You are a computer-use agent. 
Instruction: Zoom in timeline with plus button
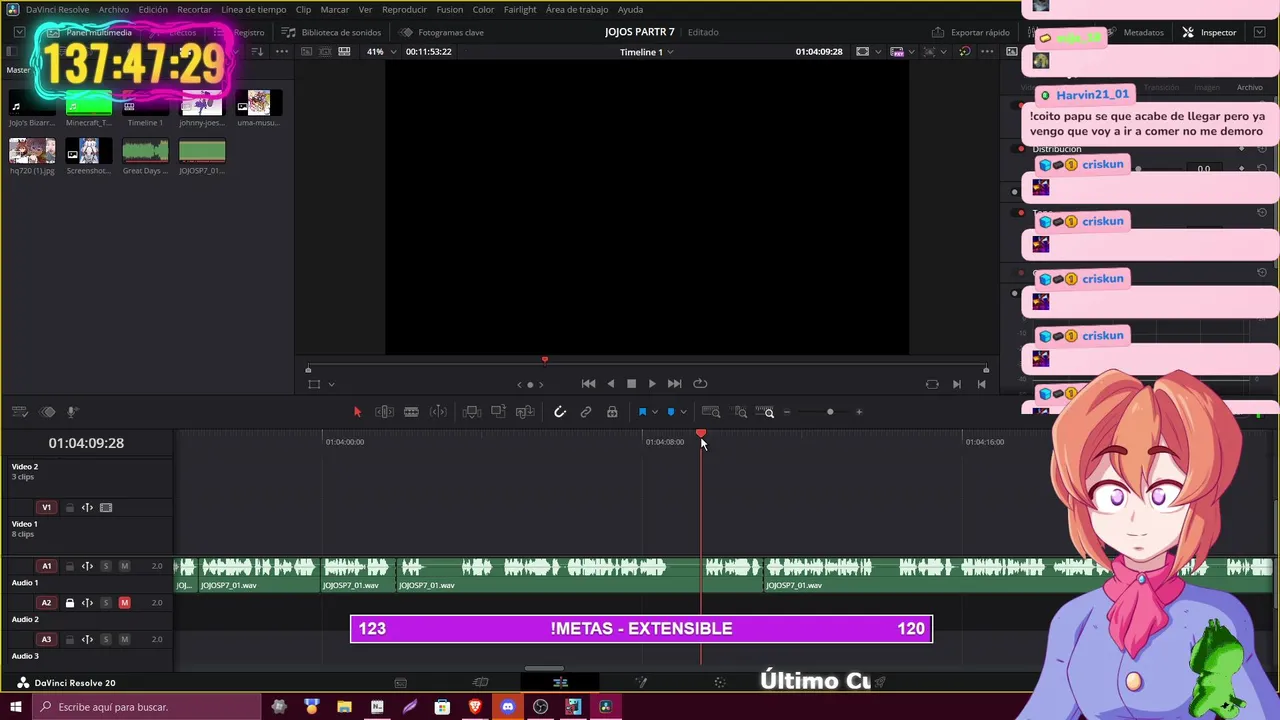pyautogui.click(x=859, y=412)
